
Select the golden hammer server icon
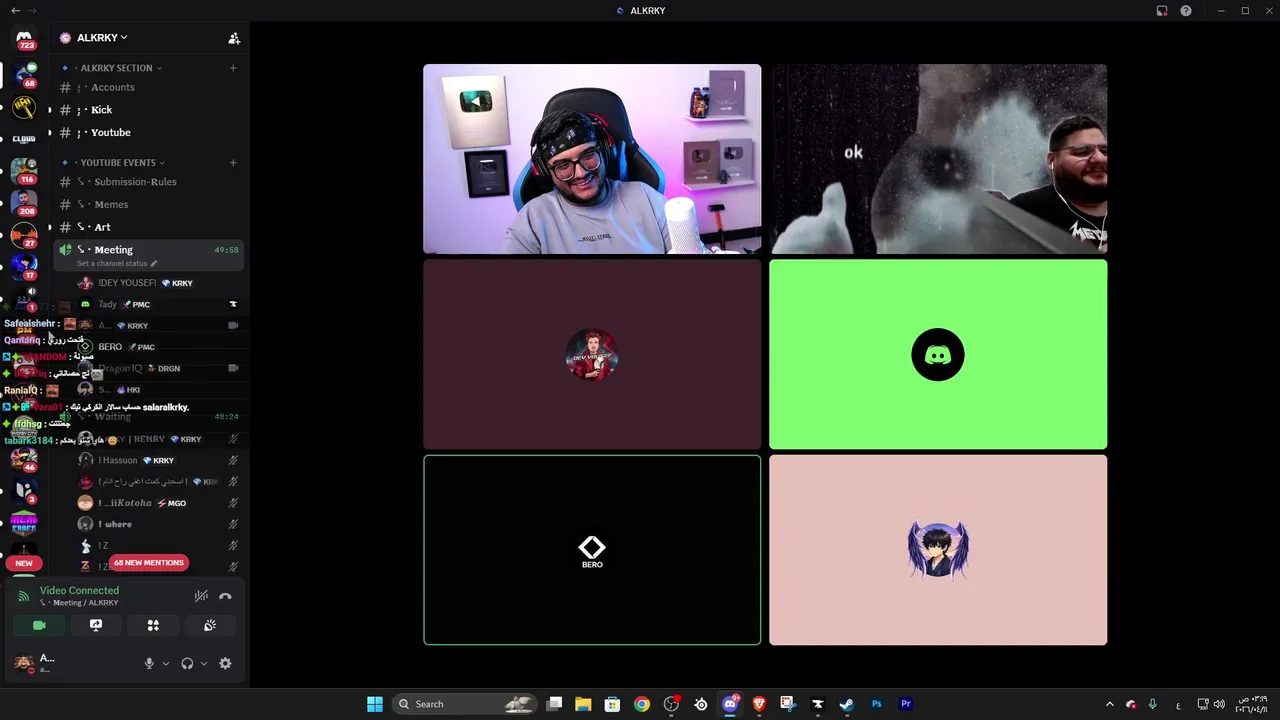[24, 107]
